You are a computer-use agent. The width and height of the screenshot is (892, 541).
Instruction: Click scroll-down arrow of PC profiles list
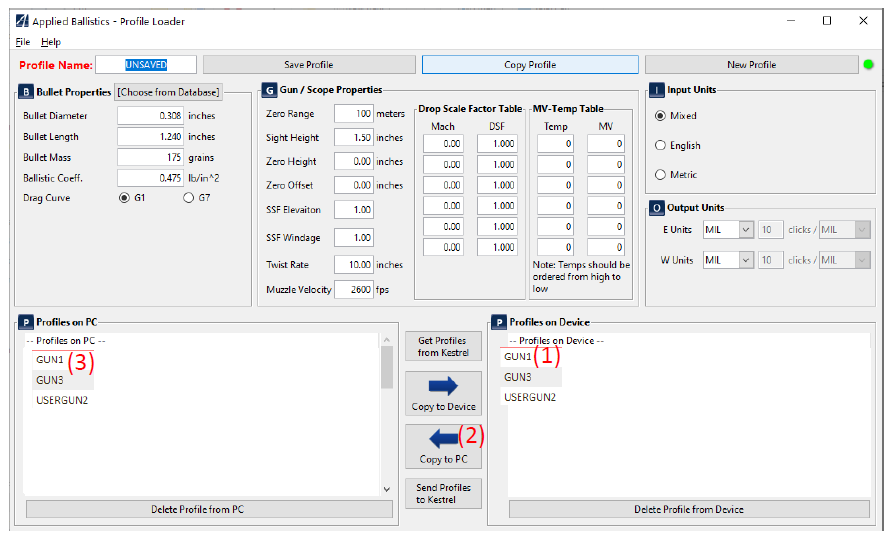[387, 489]
